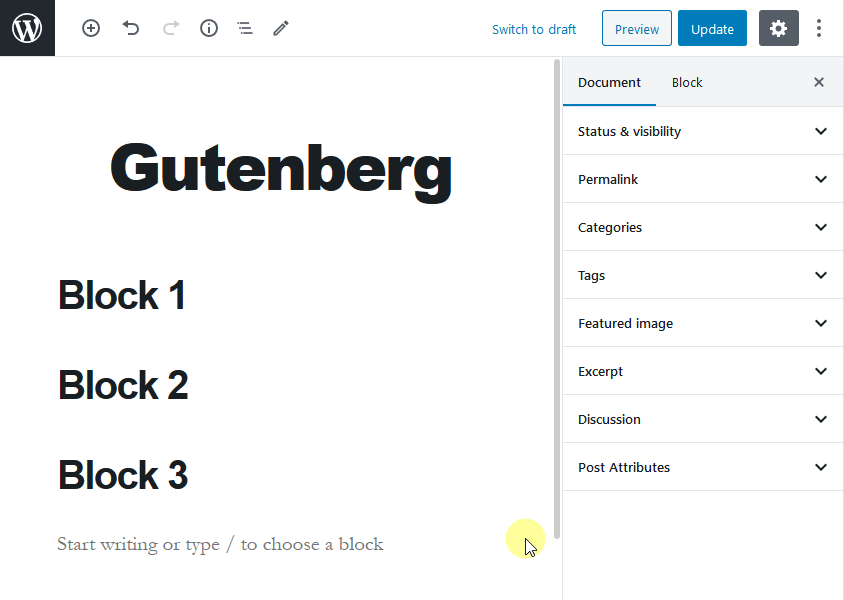The height and width of the screenshot is (600, 844).
Task: Switch to the Block tab
Action: pos(687,83)
